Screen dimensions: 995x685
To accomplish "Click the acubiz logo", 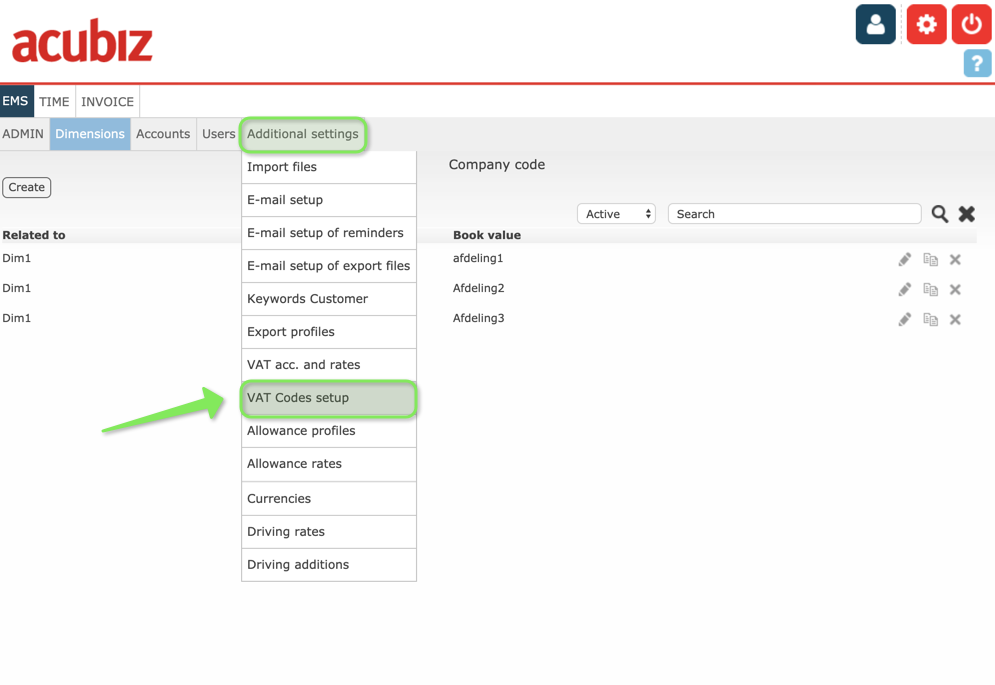I will coord(82,41).
